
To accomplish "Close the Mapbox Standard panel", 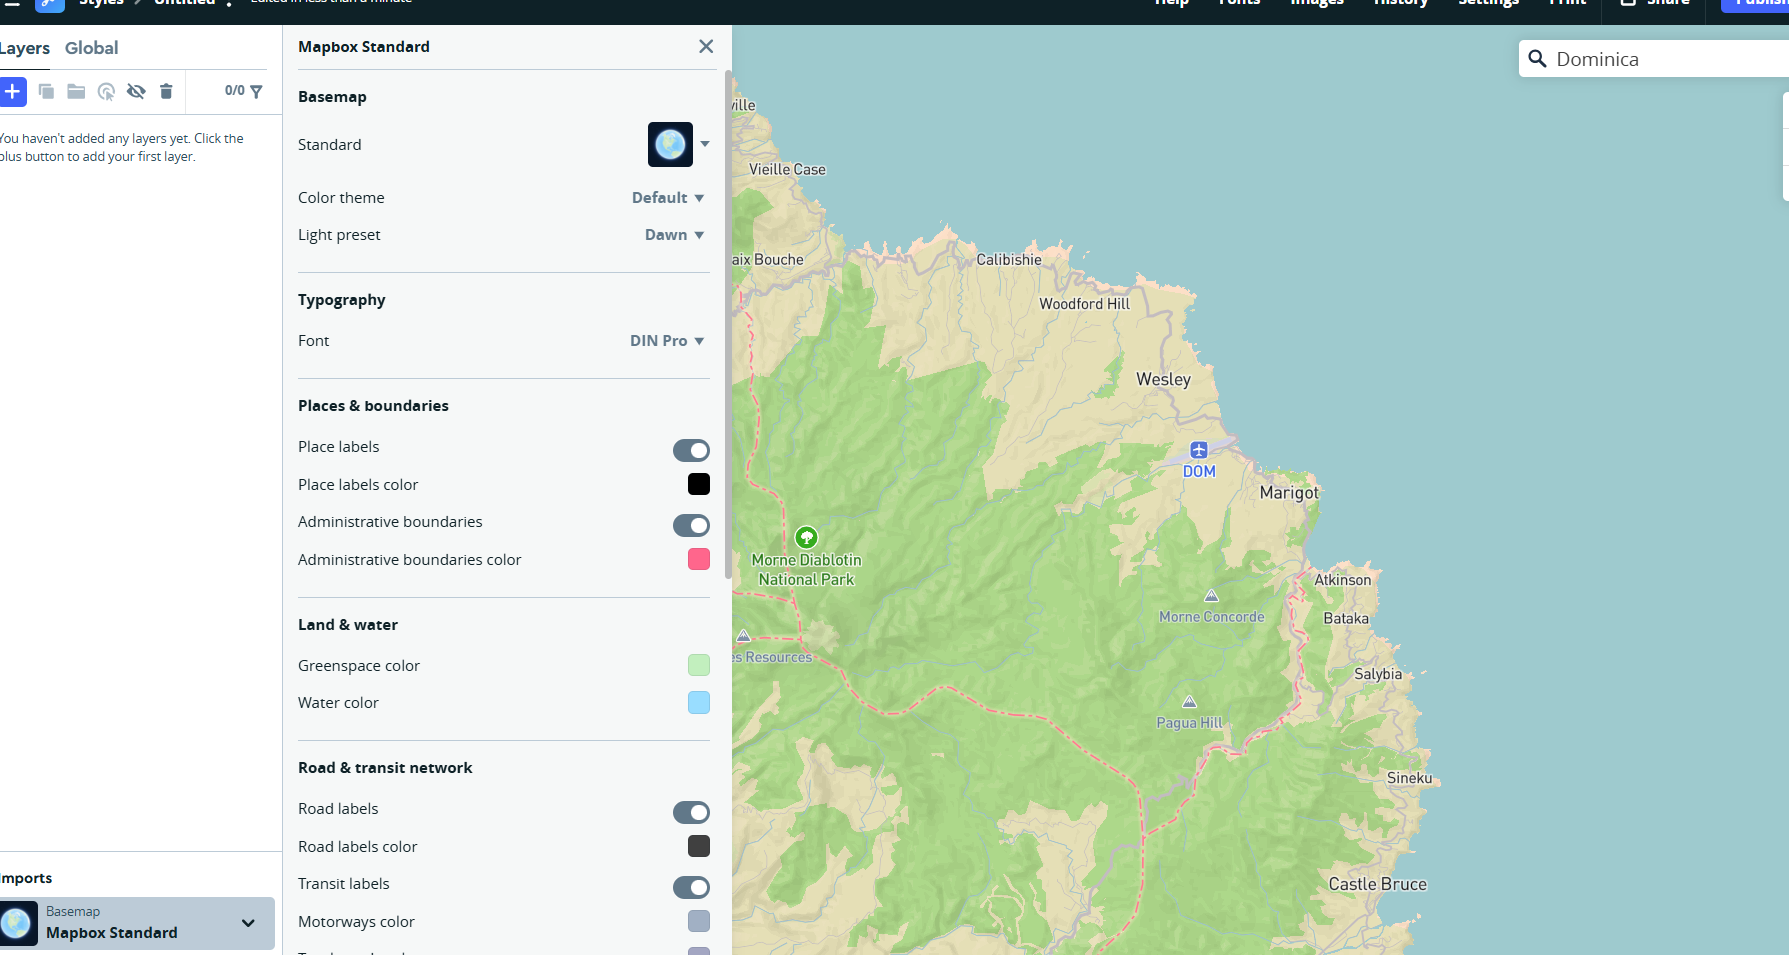I will tap(706, 47).
